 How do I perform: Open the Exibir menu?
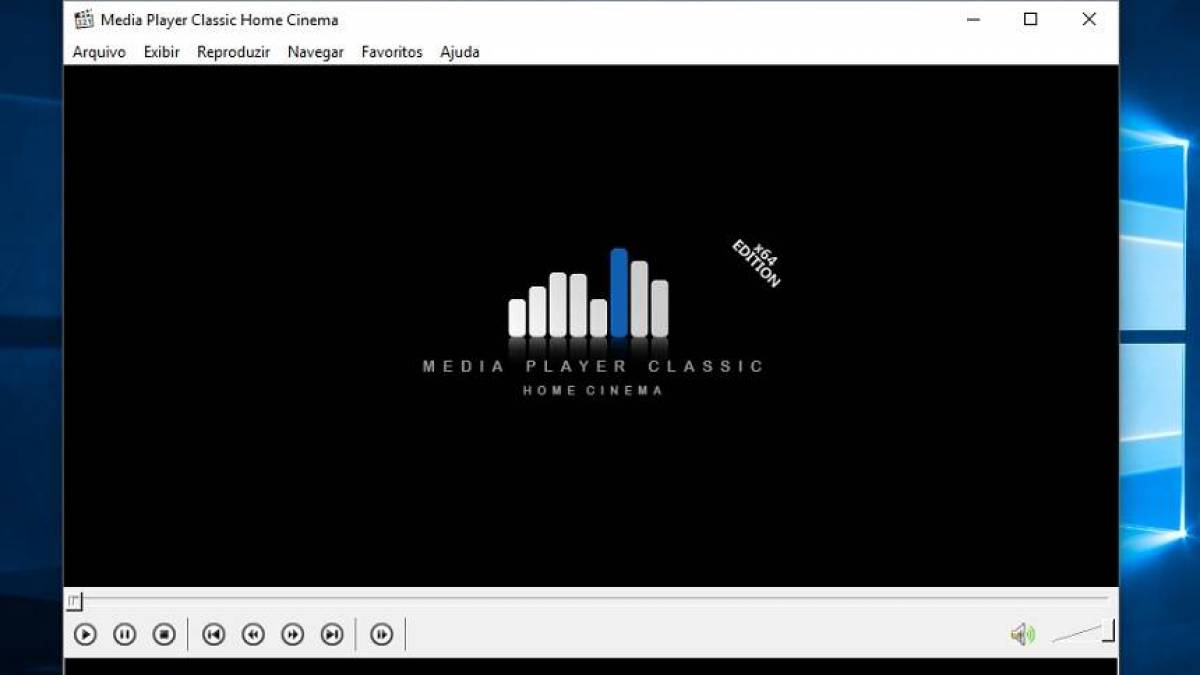[x=161, y=52]
